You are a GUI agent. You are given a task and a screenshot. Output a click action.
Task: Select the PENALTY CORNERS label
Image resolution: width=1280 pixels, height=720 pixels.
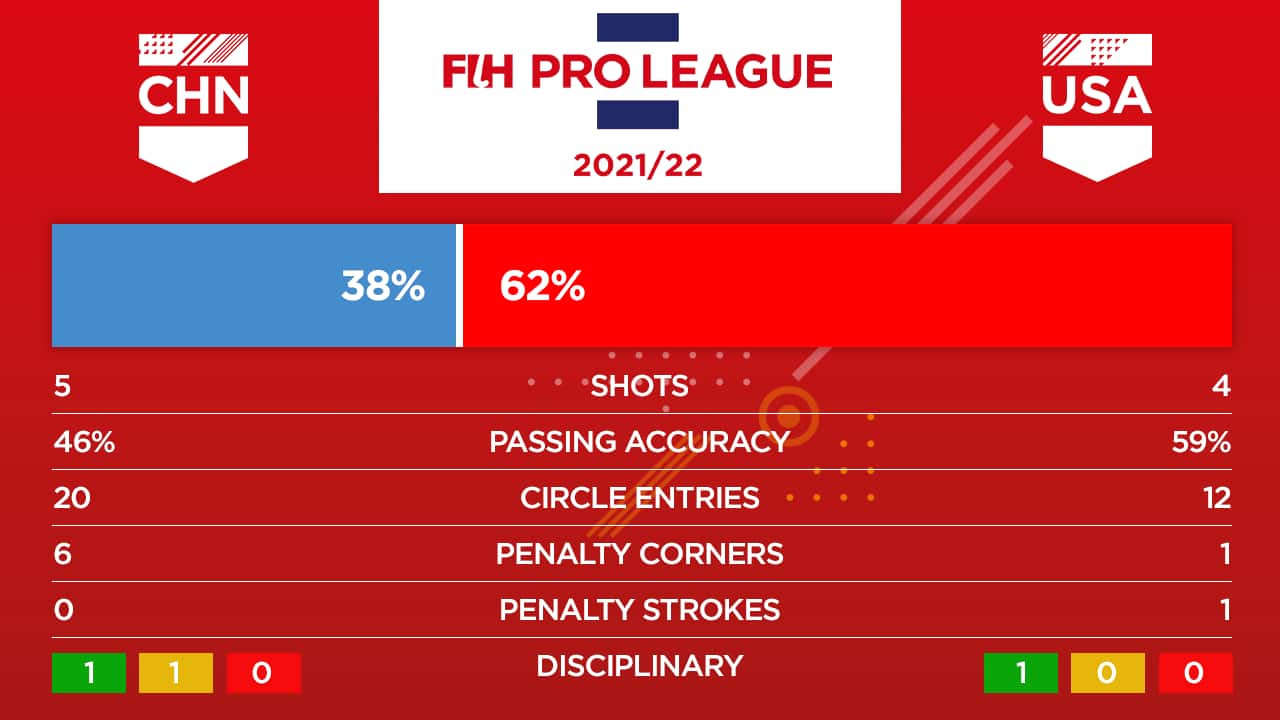[640, 554]
